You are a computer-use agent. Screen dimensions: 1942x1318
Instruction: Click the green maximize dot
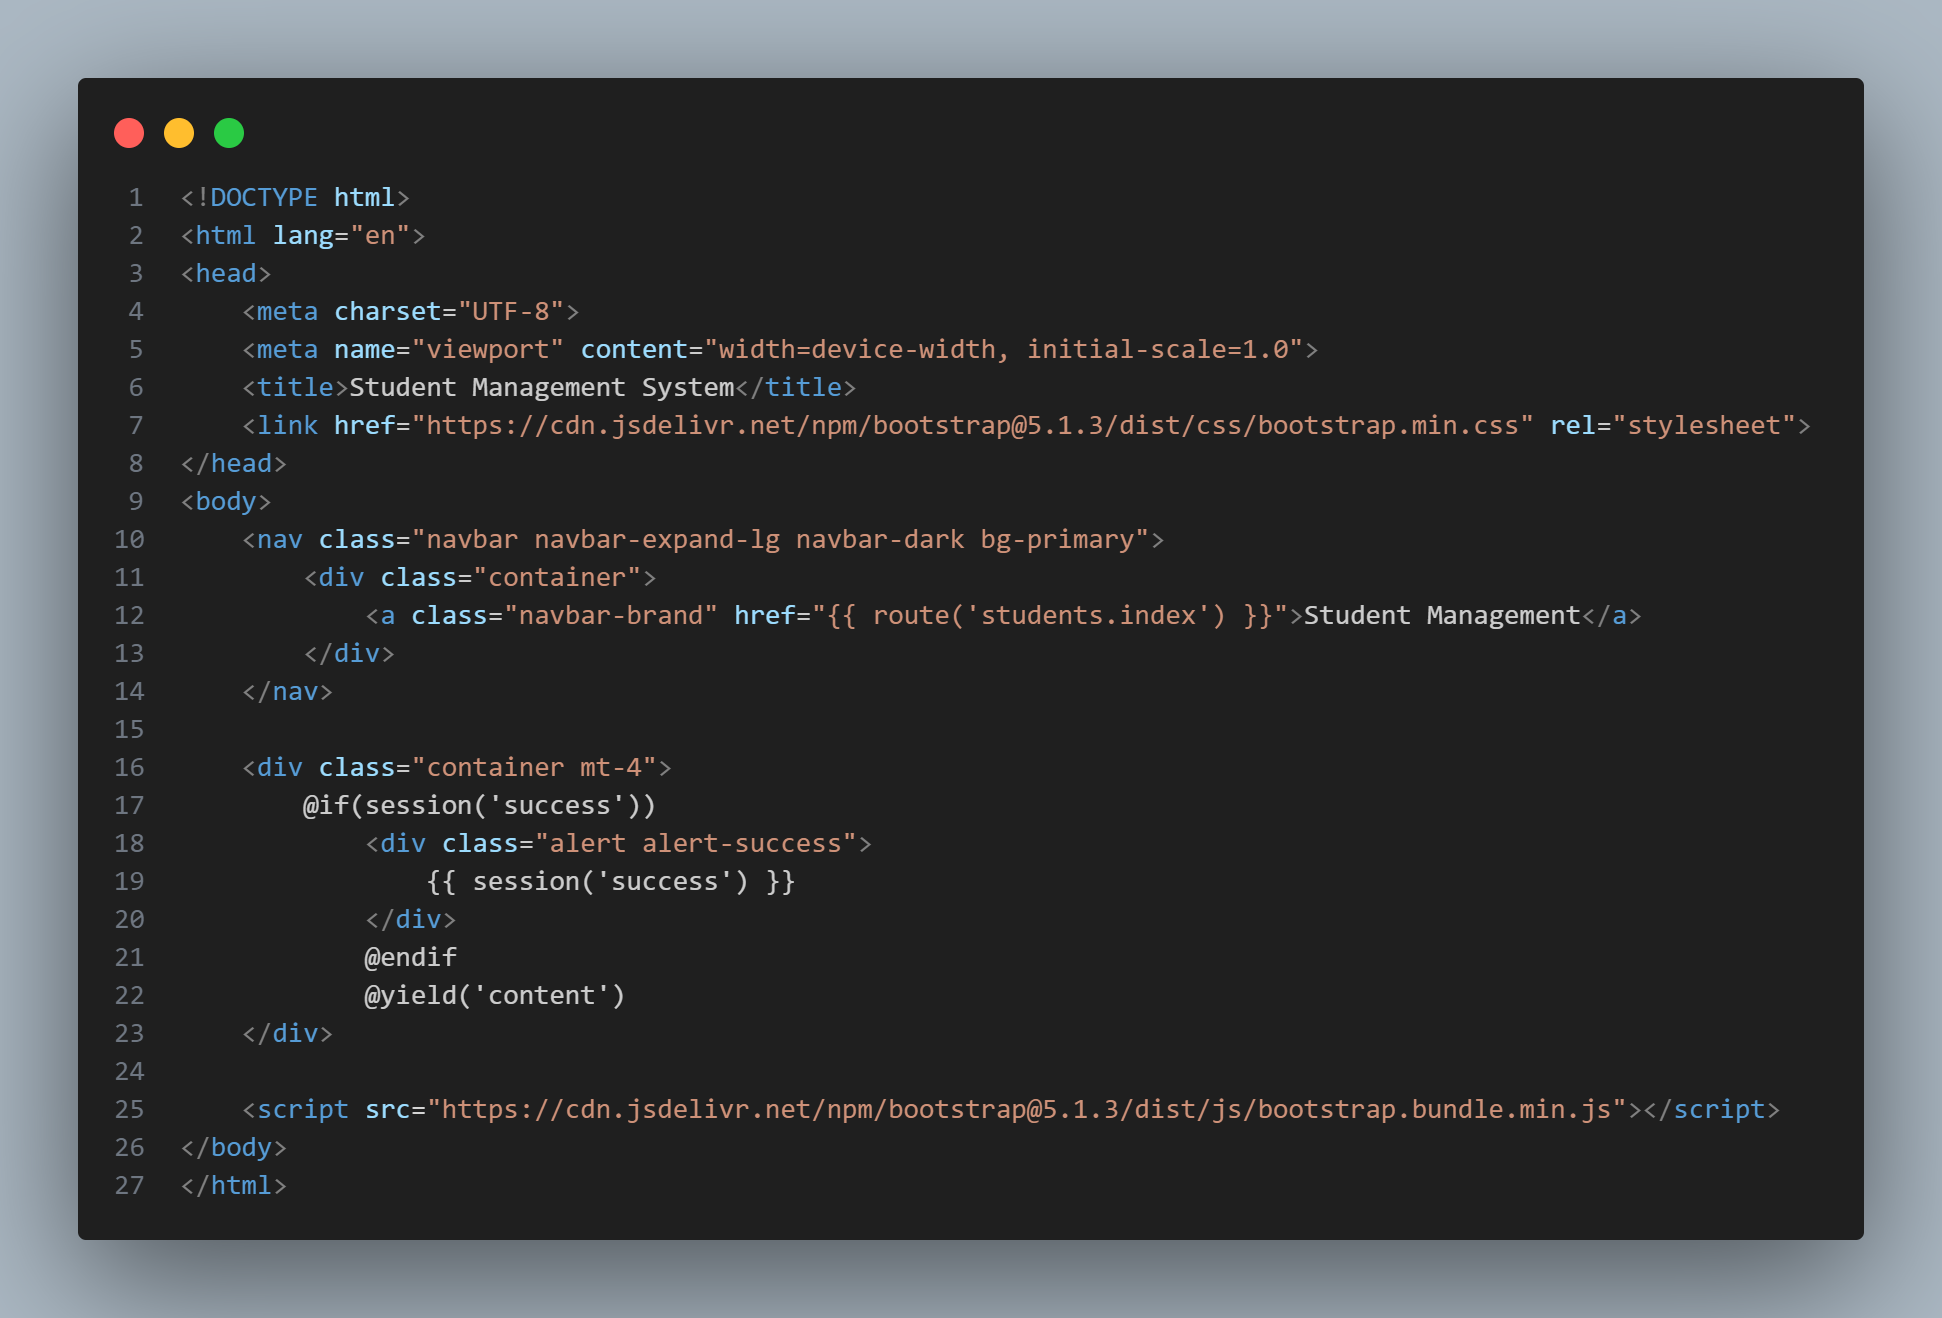(229, 133)
